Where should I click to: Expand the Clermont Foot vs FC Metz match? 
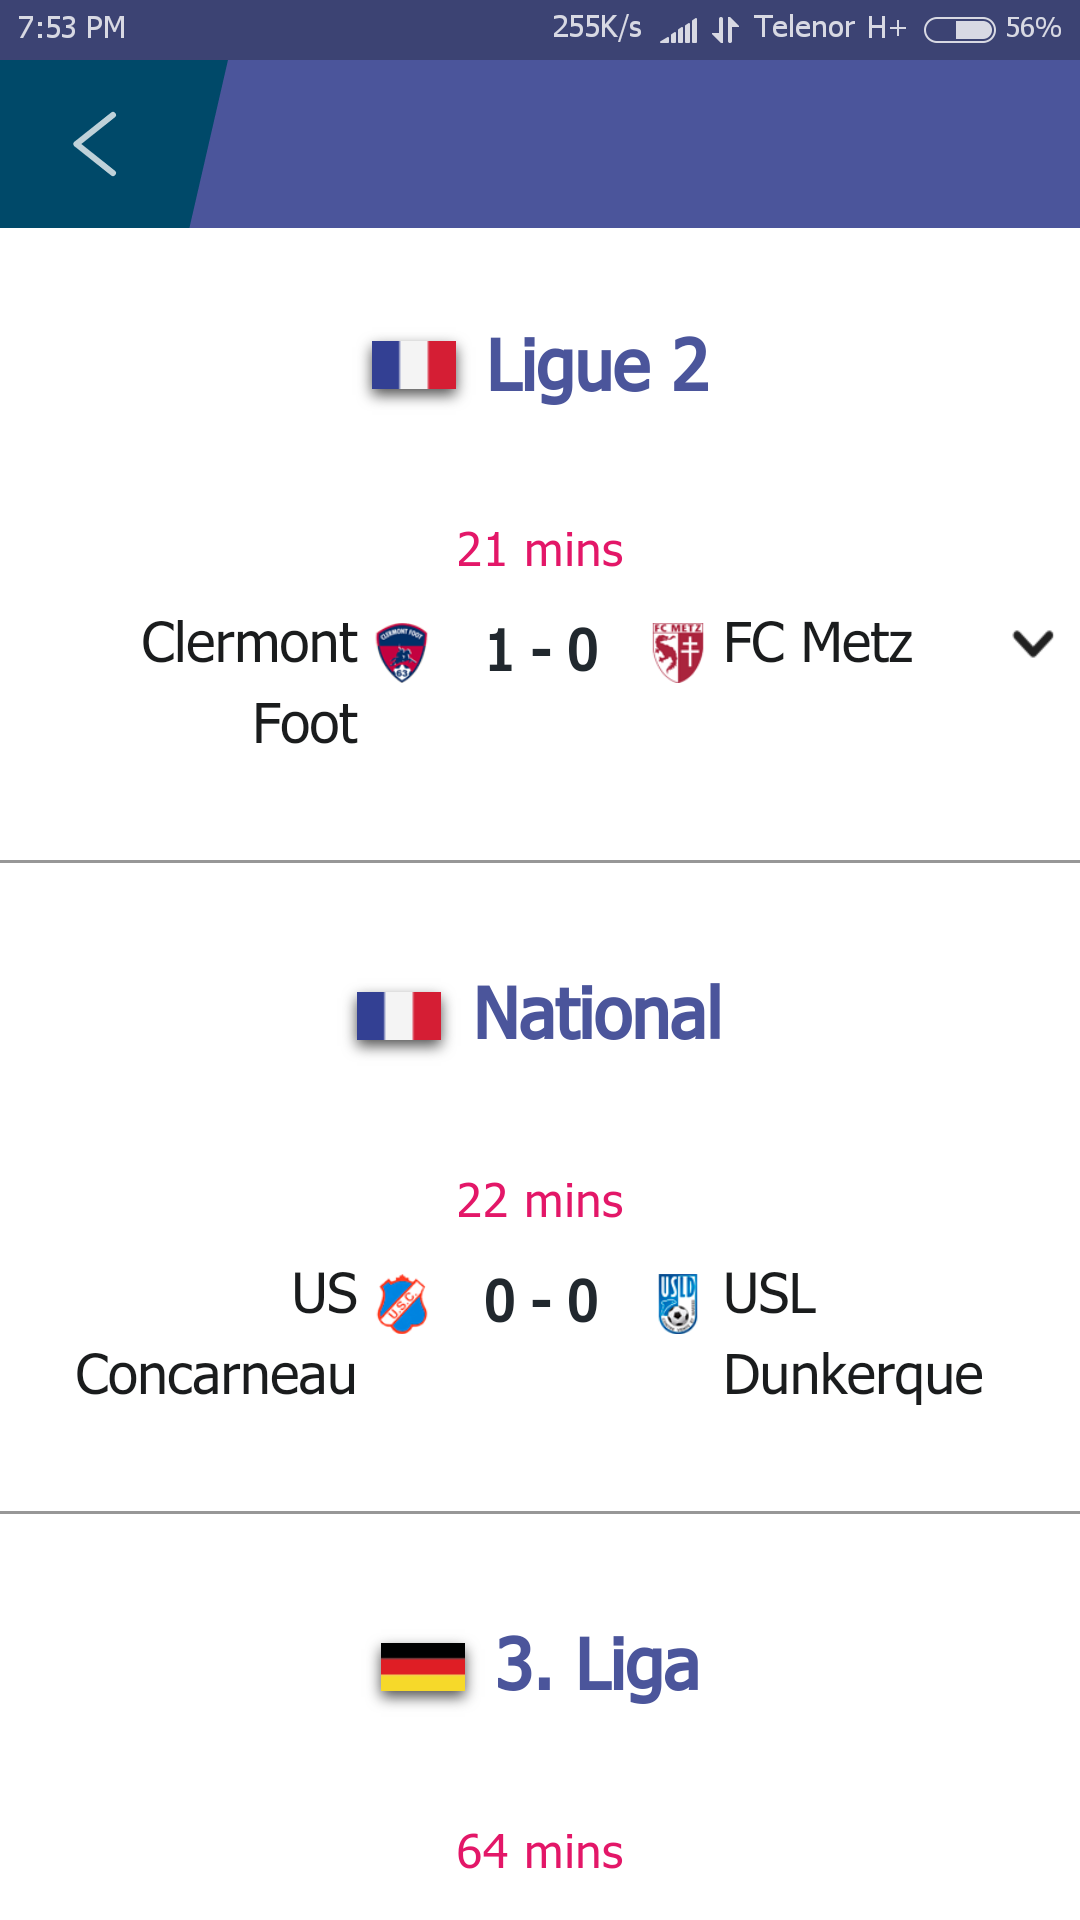pos(1033,643)
